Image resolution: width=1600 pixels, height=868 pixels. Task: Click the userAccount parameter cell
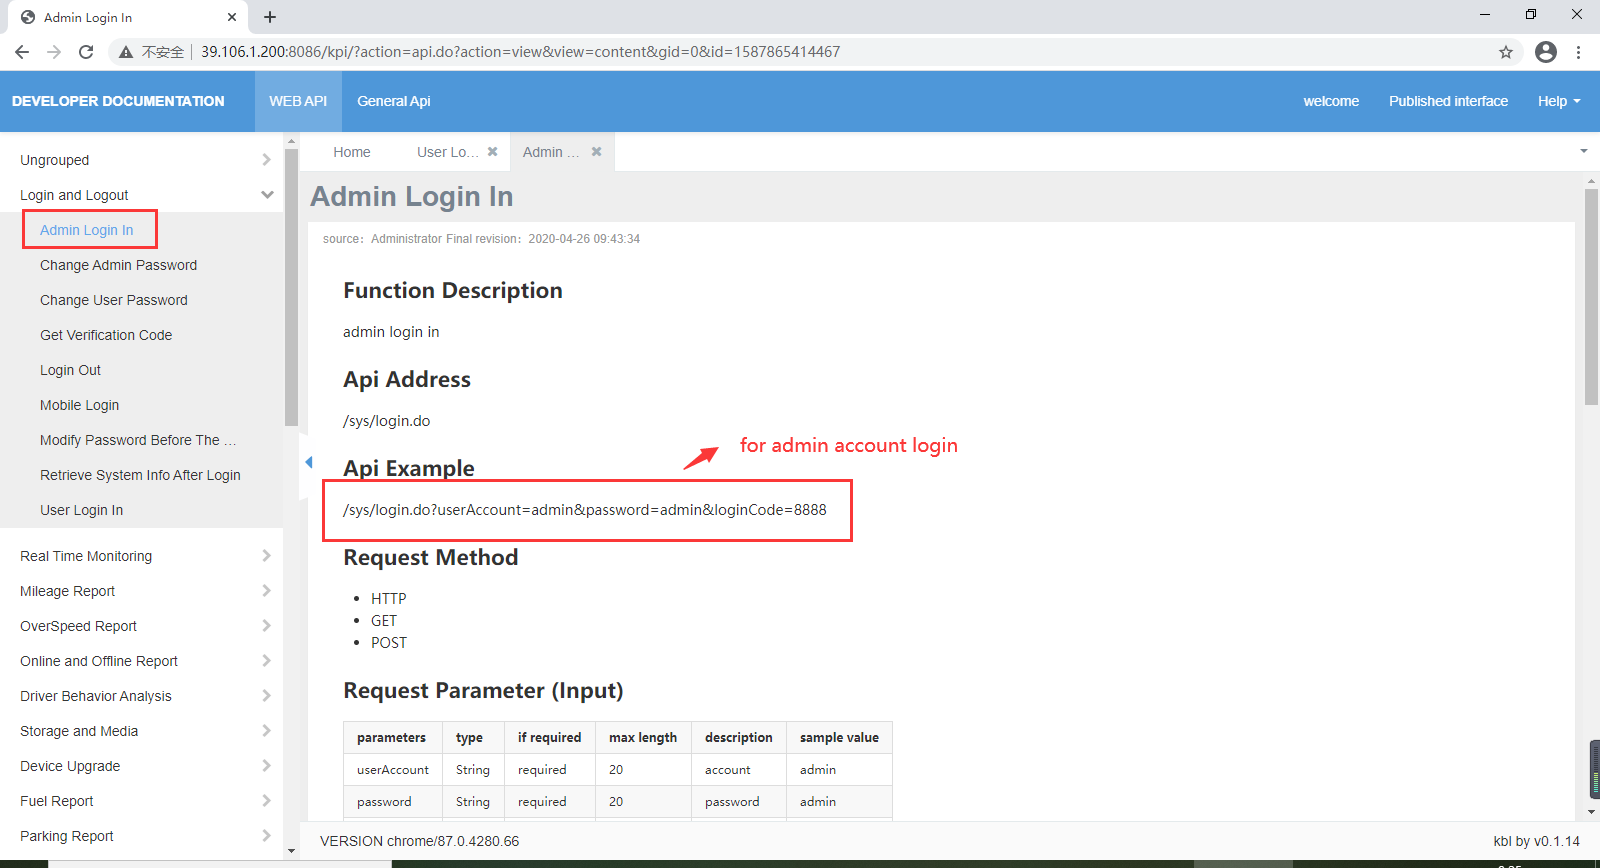pos(393,770)
